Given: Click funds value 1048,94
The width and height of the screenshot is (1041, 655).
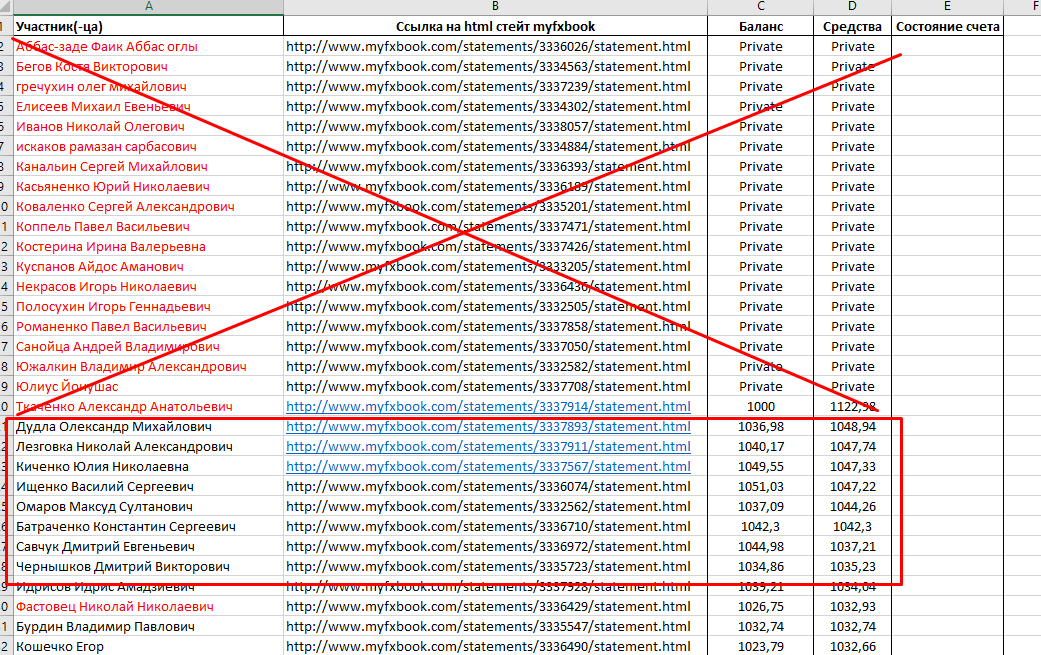Looking at the screenshot, I should (852, 426).
